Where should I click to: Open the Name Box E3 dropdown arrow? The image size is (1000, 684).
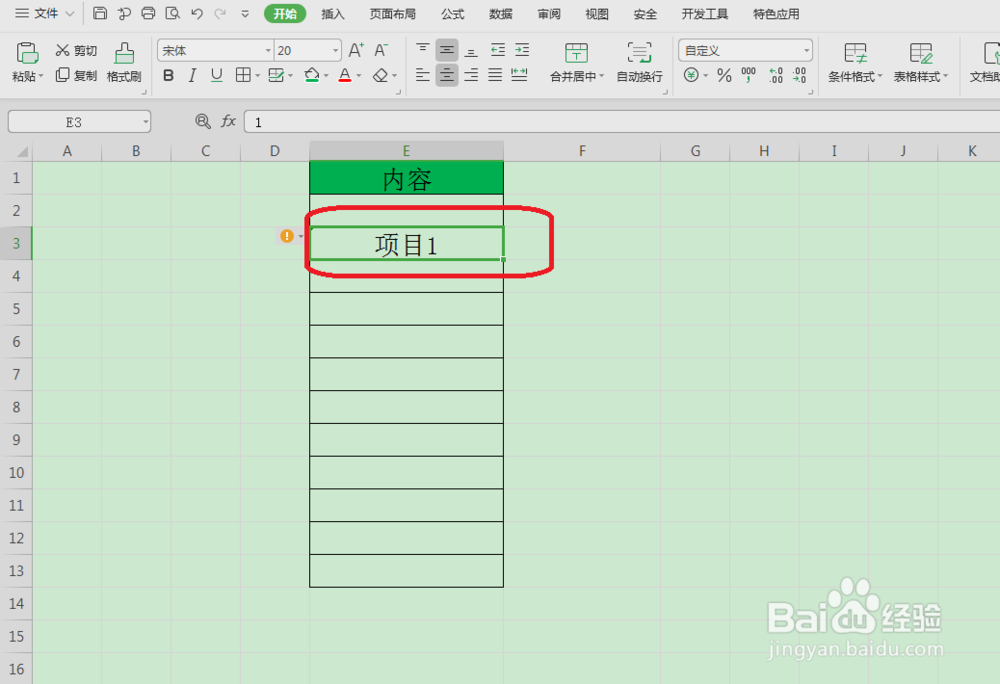(x=145, y=122)
